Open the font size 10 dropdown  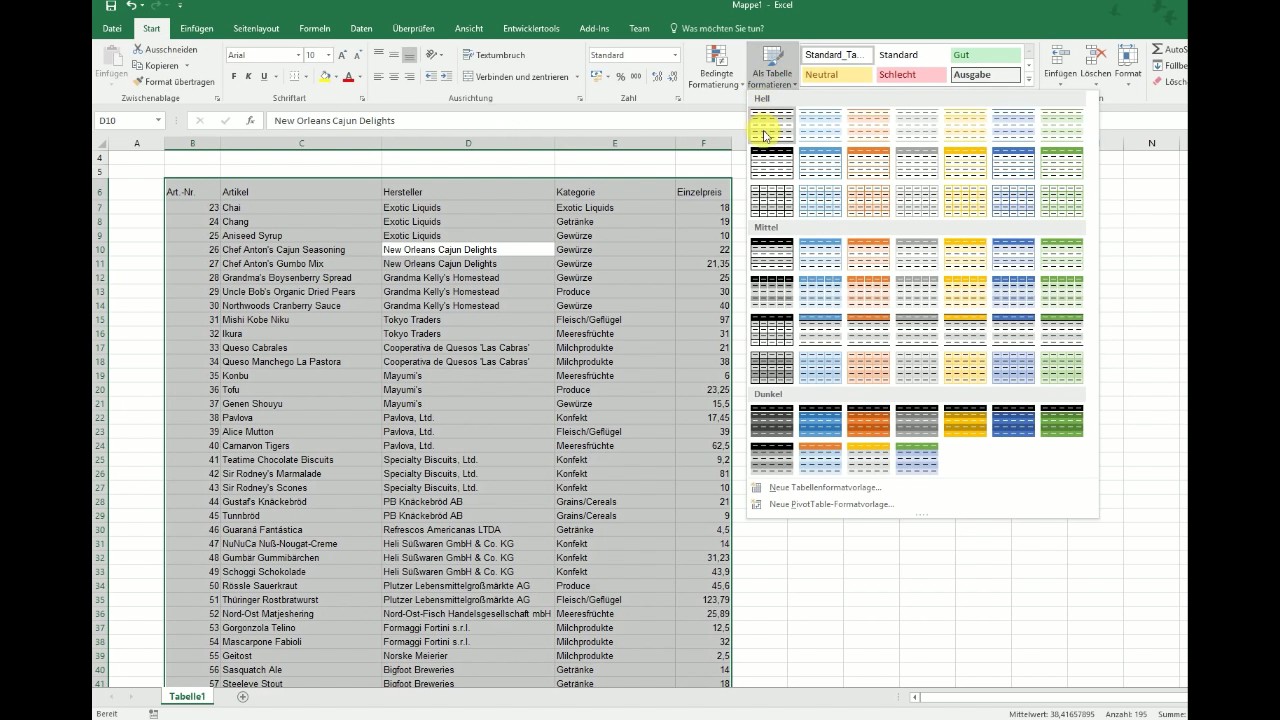(x=328, y=55)
